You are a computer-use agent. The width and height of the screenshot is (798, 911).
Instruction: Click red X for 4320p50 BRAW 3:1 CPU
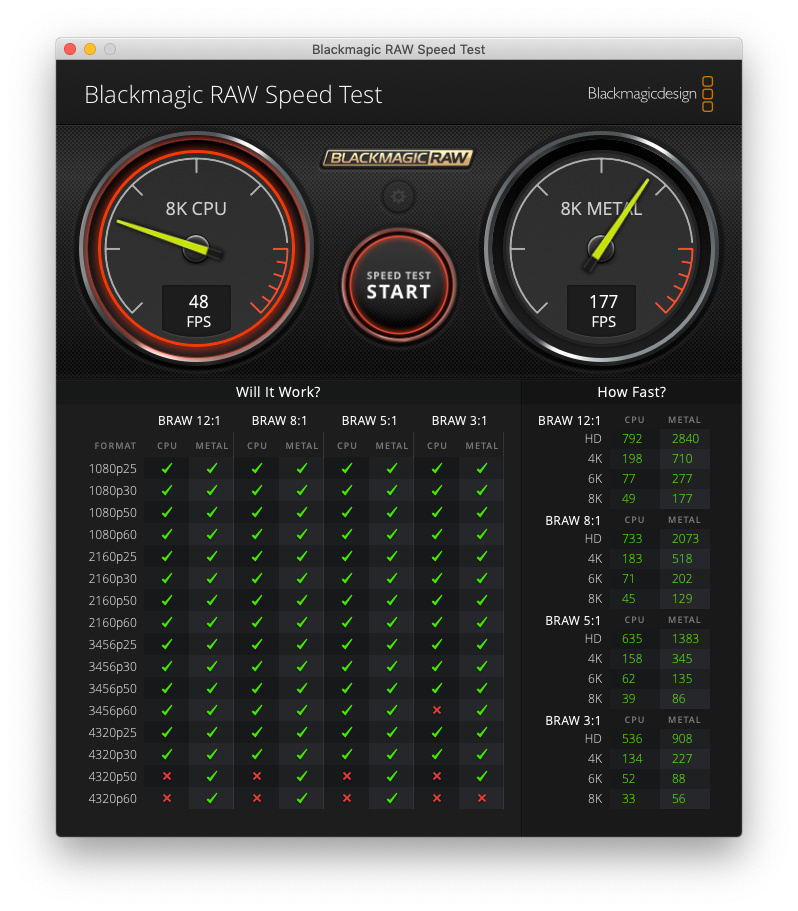[437, 776]
